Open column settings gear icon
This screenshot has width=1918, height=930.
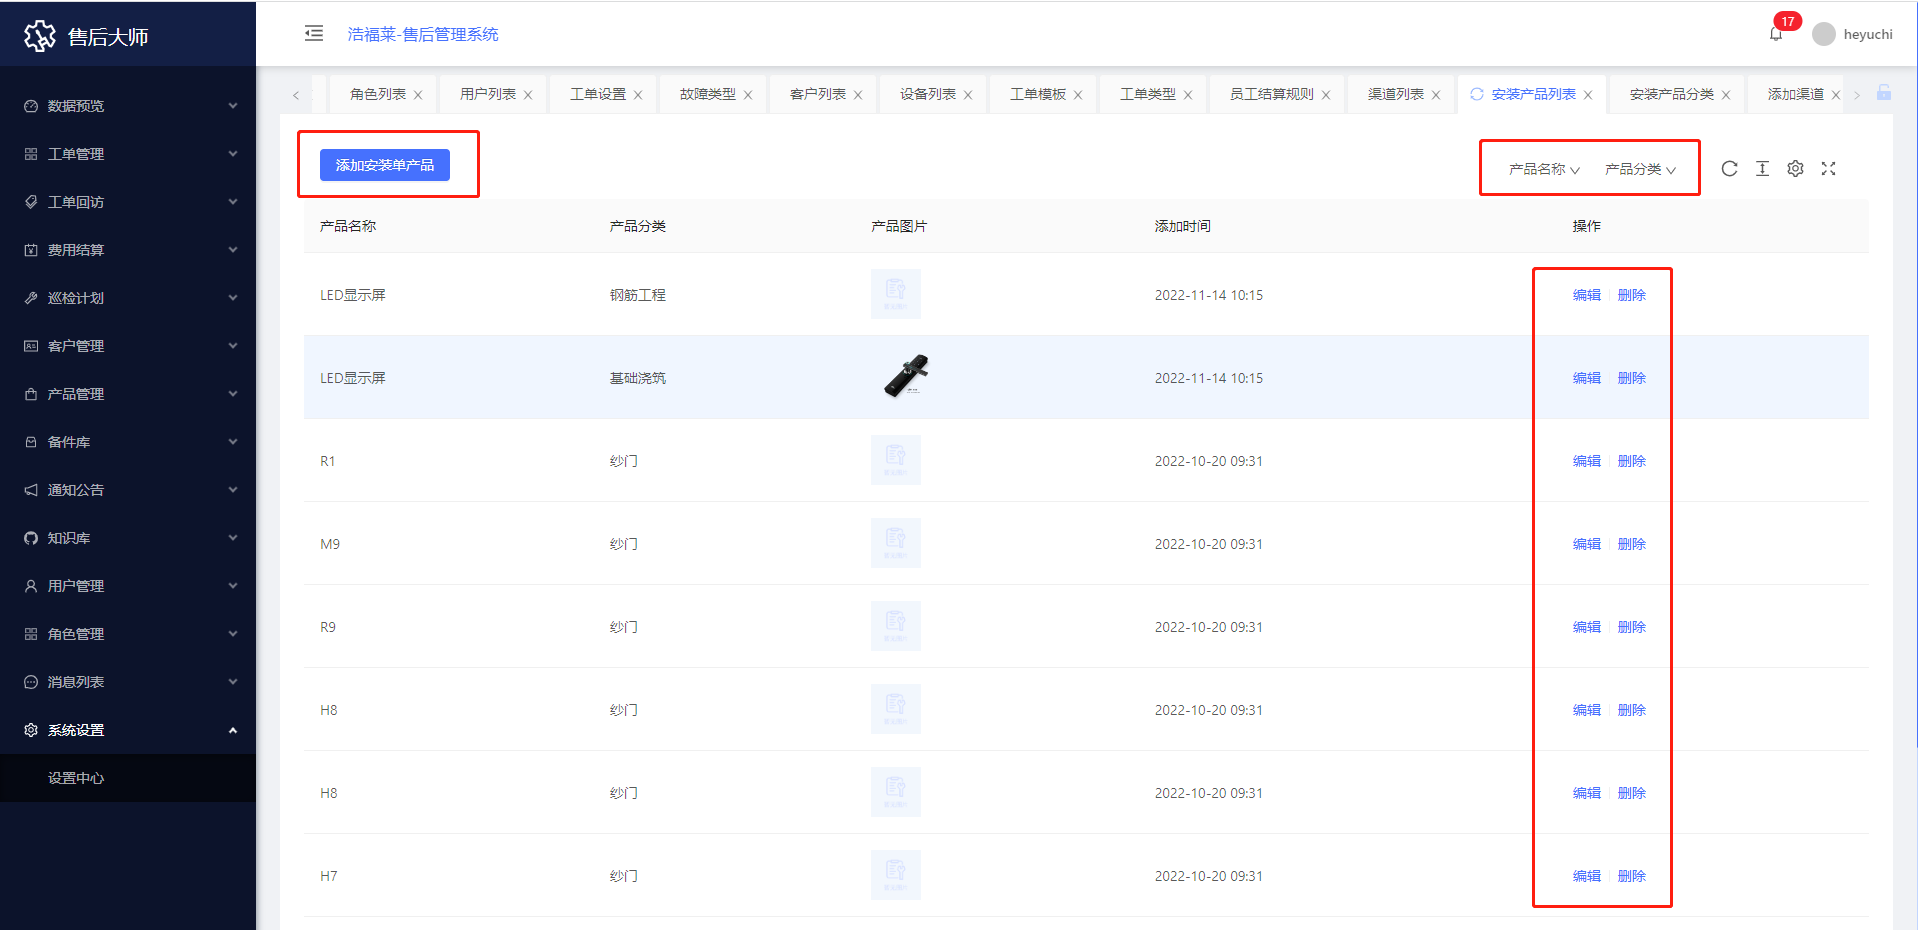tap(1795, 169)
